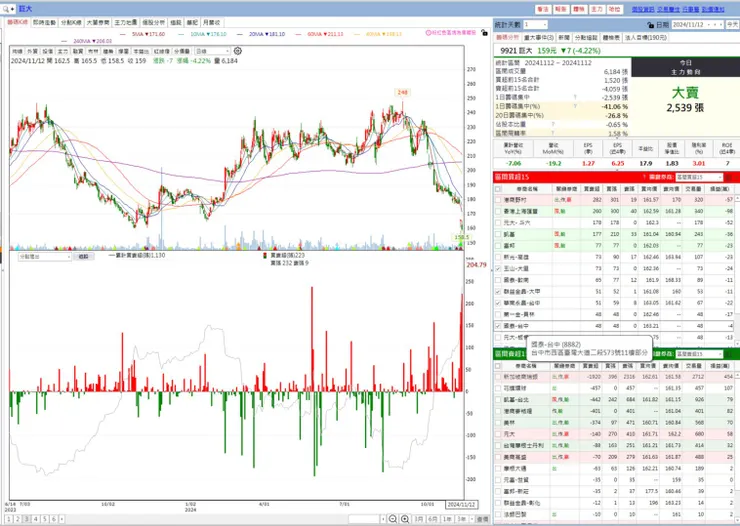Click 分價量 button above chart
The height and width of the screenshot is (526, 740).
click(x=182, y=51)
